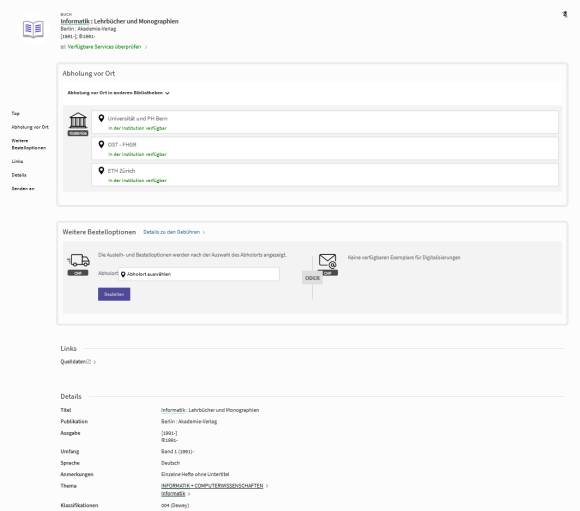Click Keine verfügbaren Exemplare für Digitalisierungen text
Screen dimensions: 580x511
(x=404, y=258)
